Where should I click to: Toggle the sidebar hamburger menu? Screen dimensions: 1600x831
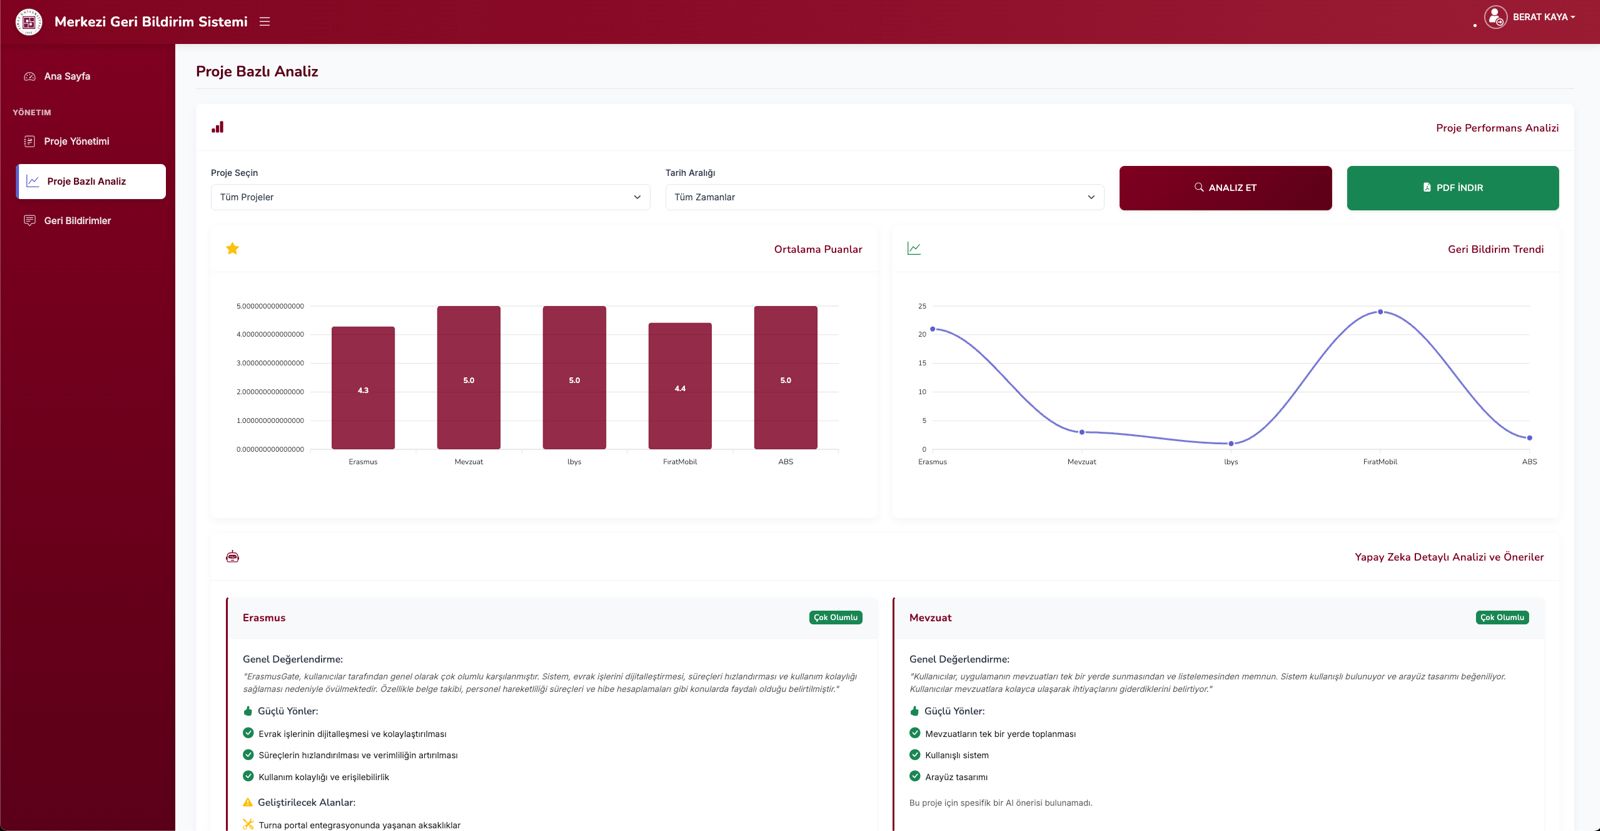(x=265, y=21)
